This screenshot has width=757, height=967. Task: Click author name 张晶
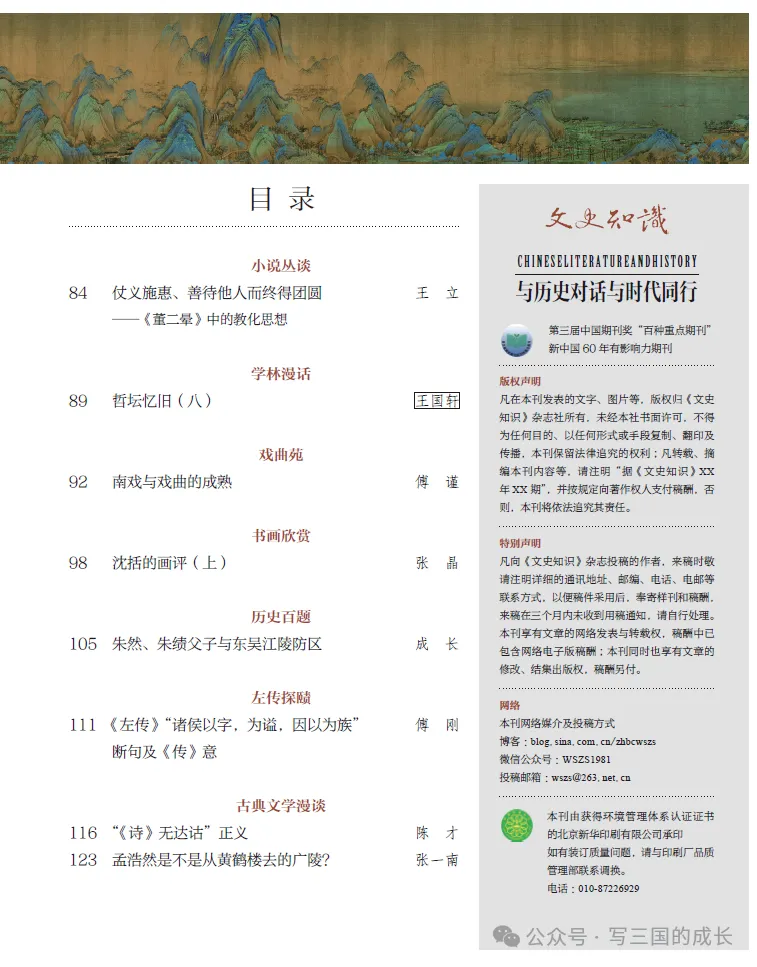point(437,562)
